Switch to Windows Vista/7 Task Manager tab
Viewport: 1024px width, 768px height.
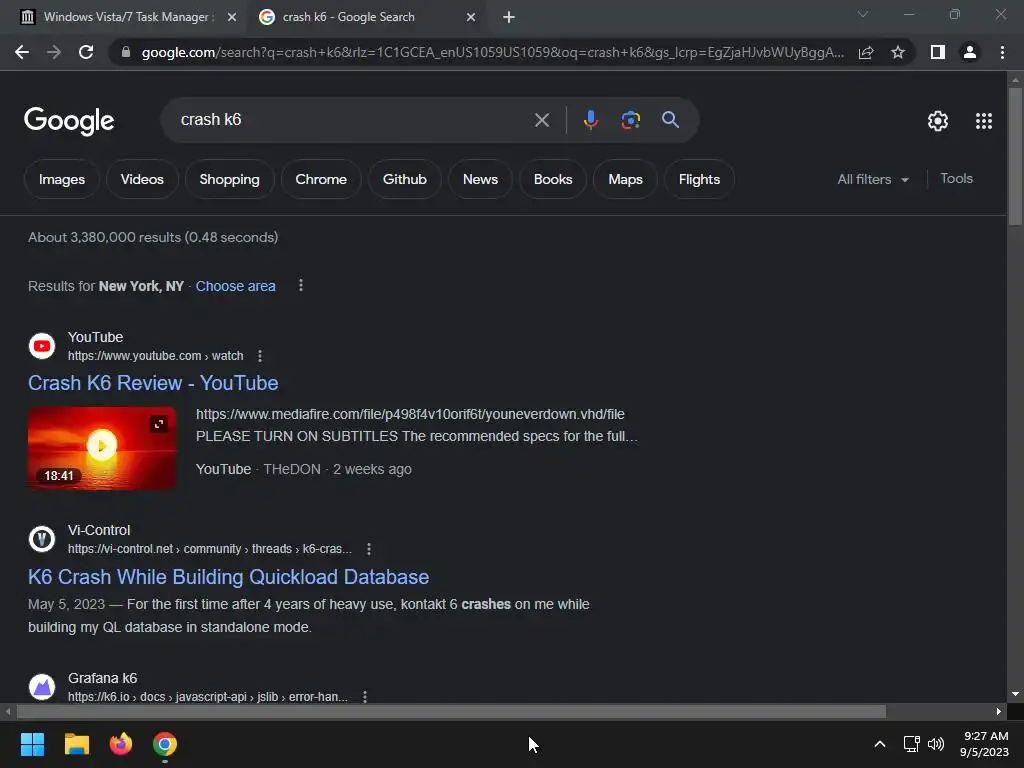pos(126,17)
